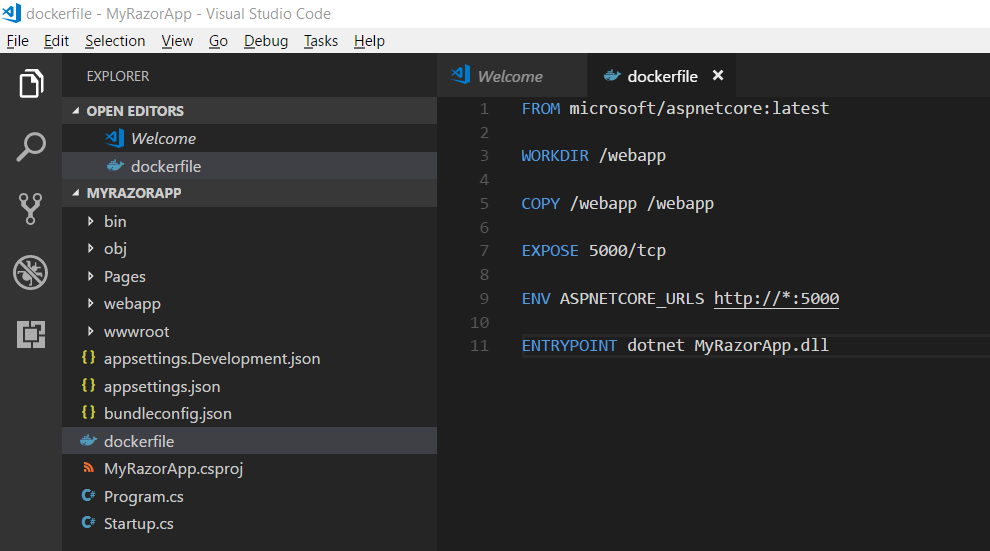Collapse the MYRAZORAPP folder section

point(76,193)
